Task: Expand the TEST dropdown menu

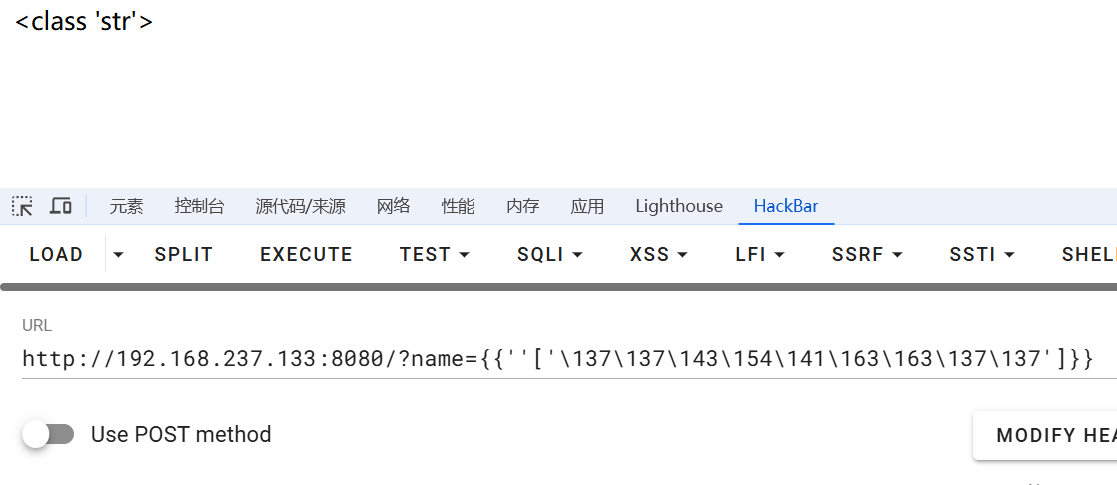Action: click(x=434, y=255)
